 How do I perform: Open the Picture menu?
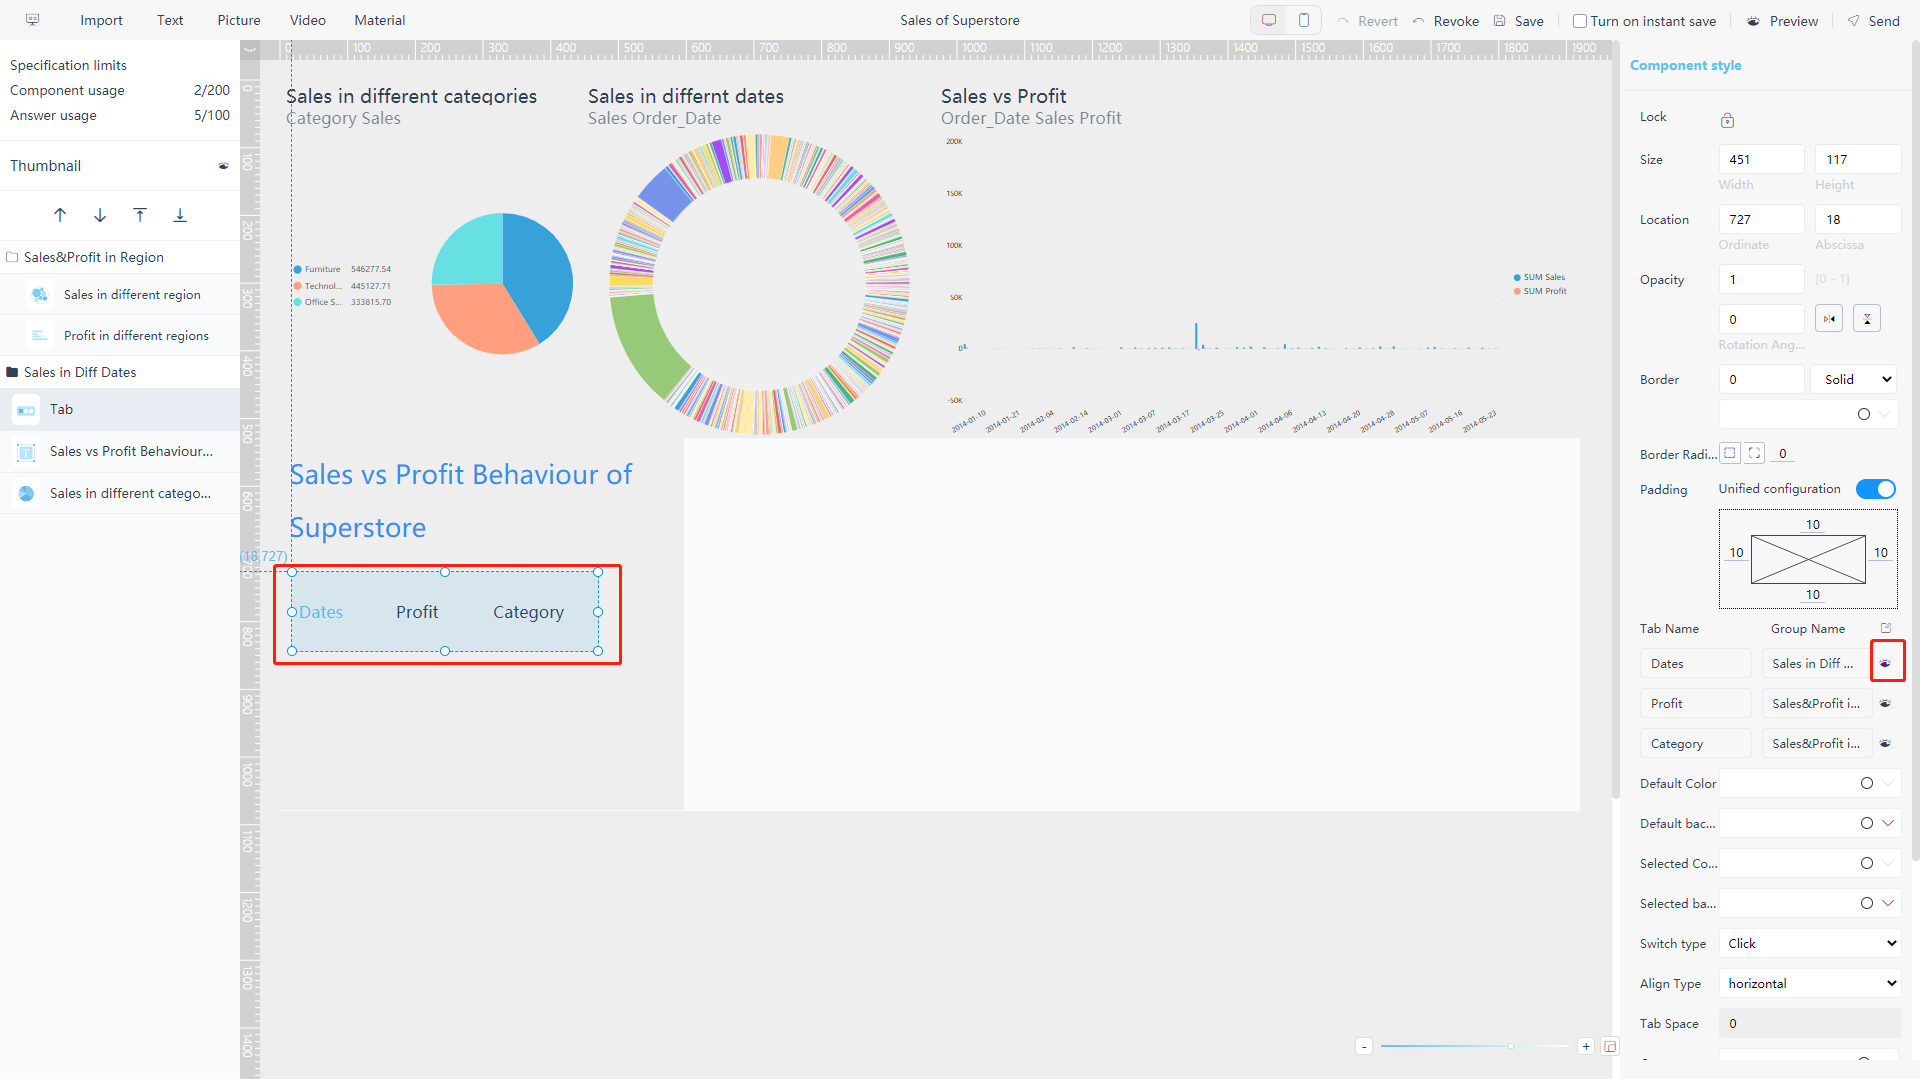click(x=239, y=20)
